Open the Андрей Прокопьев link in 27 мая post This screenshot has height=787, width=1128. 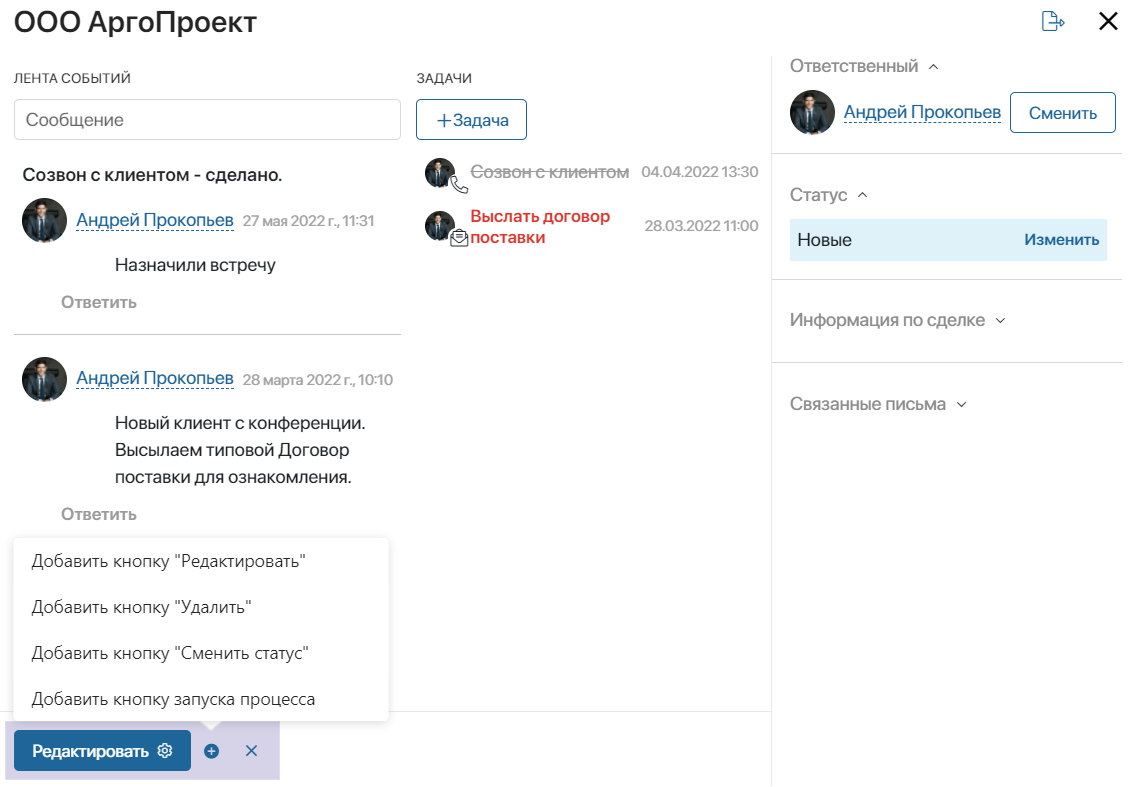[155, 219]
